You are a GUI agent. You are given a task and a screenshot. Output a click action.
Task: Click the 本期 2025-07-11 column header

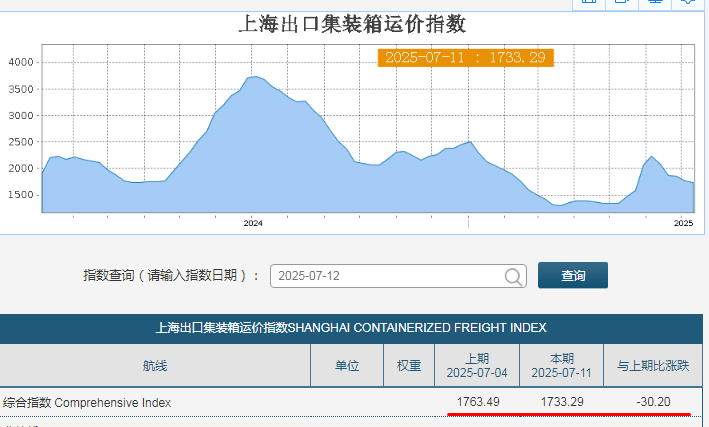(x=562, y=365)
